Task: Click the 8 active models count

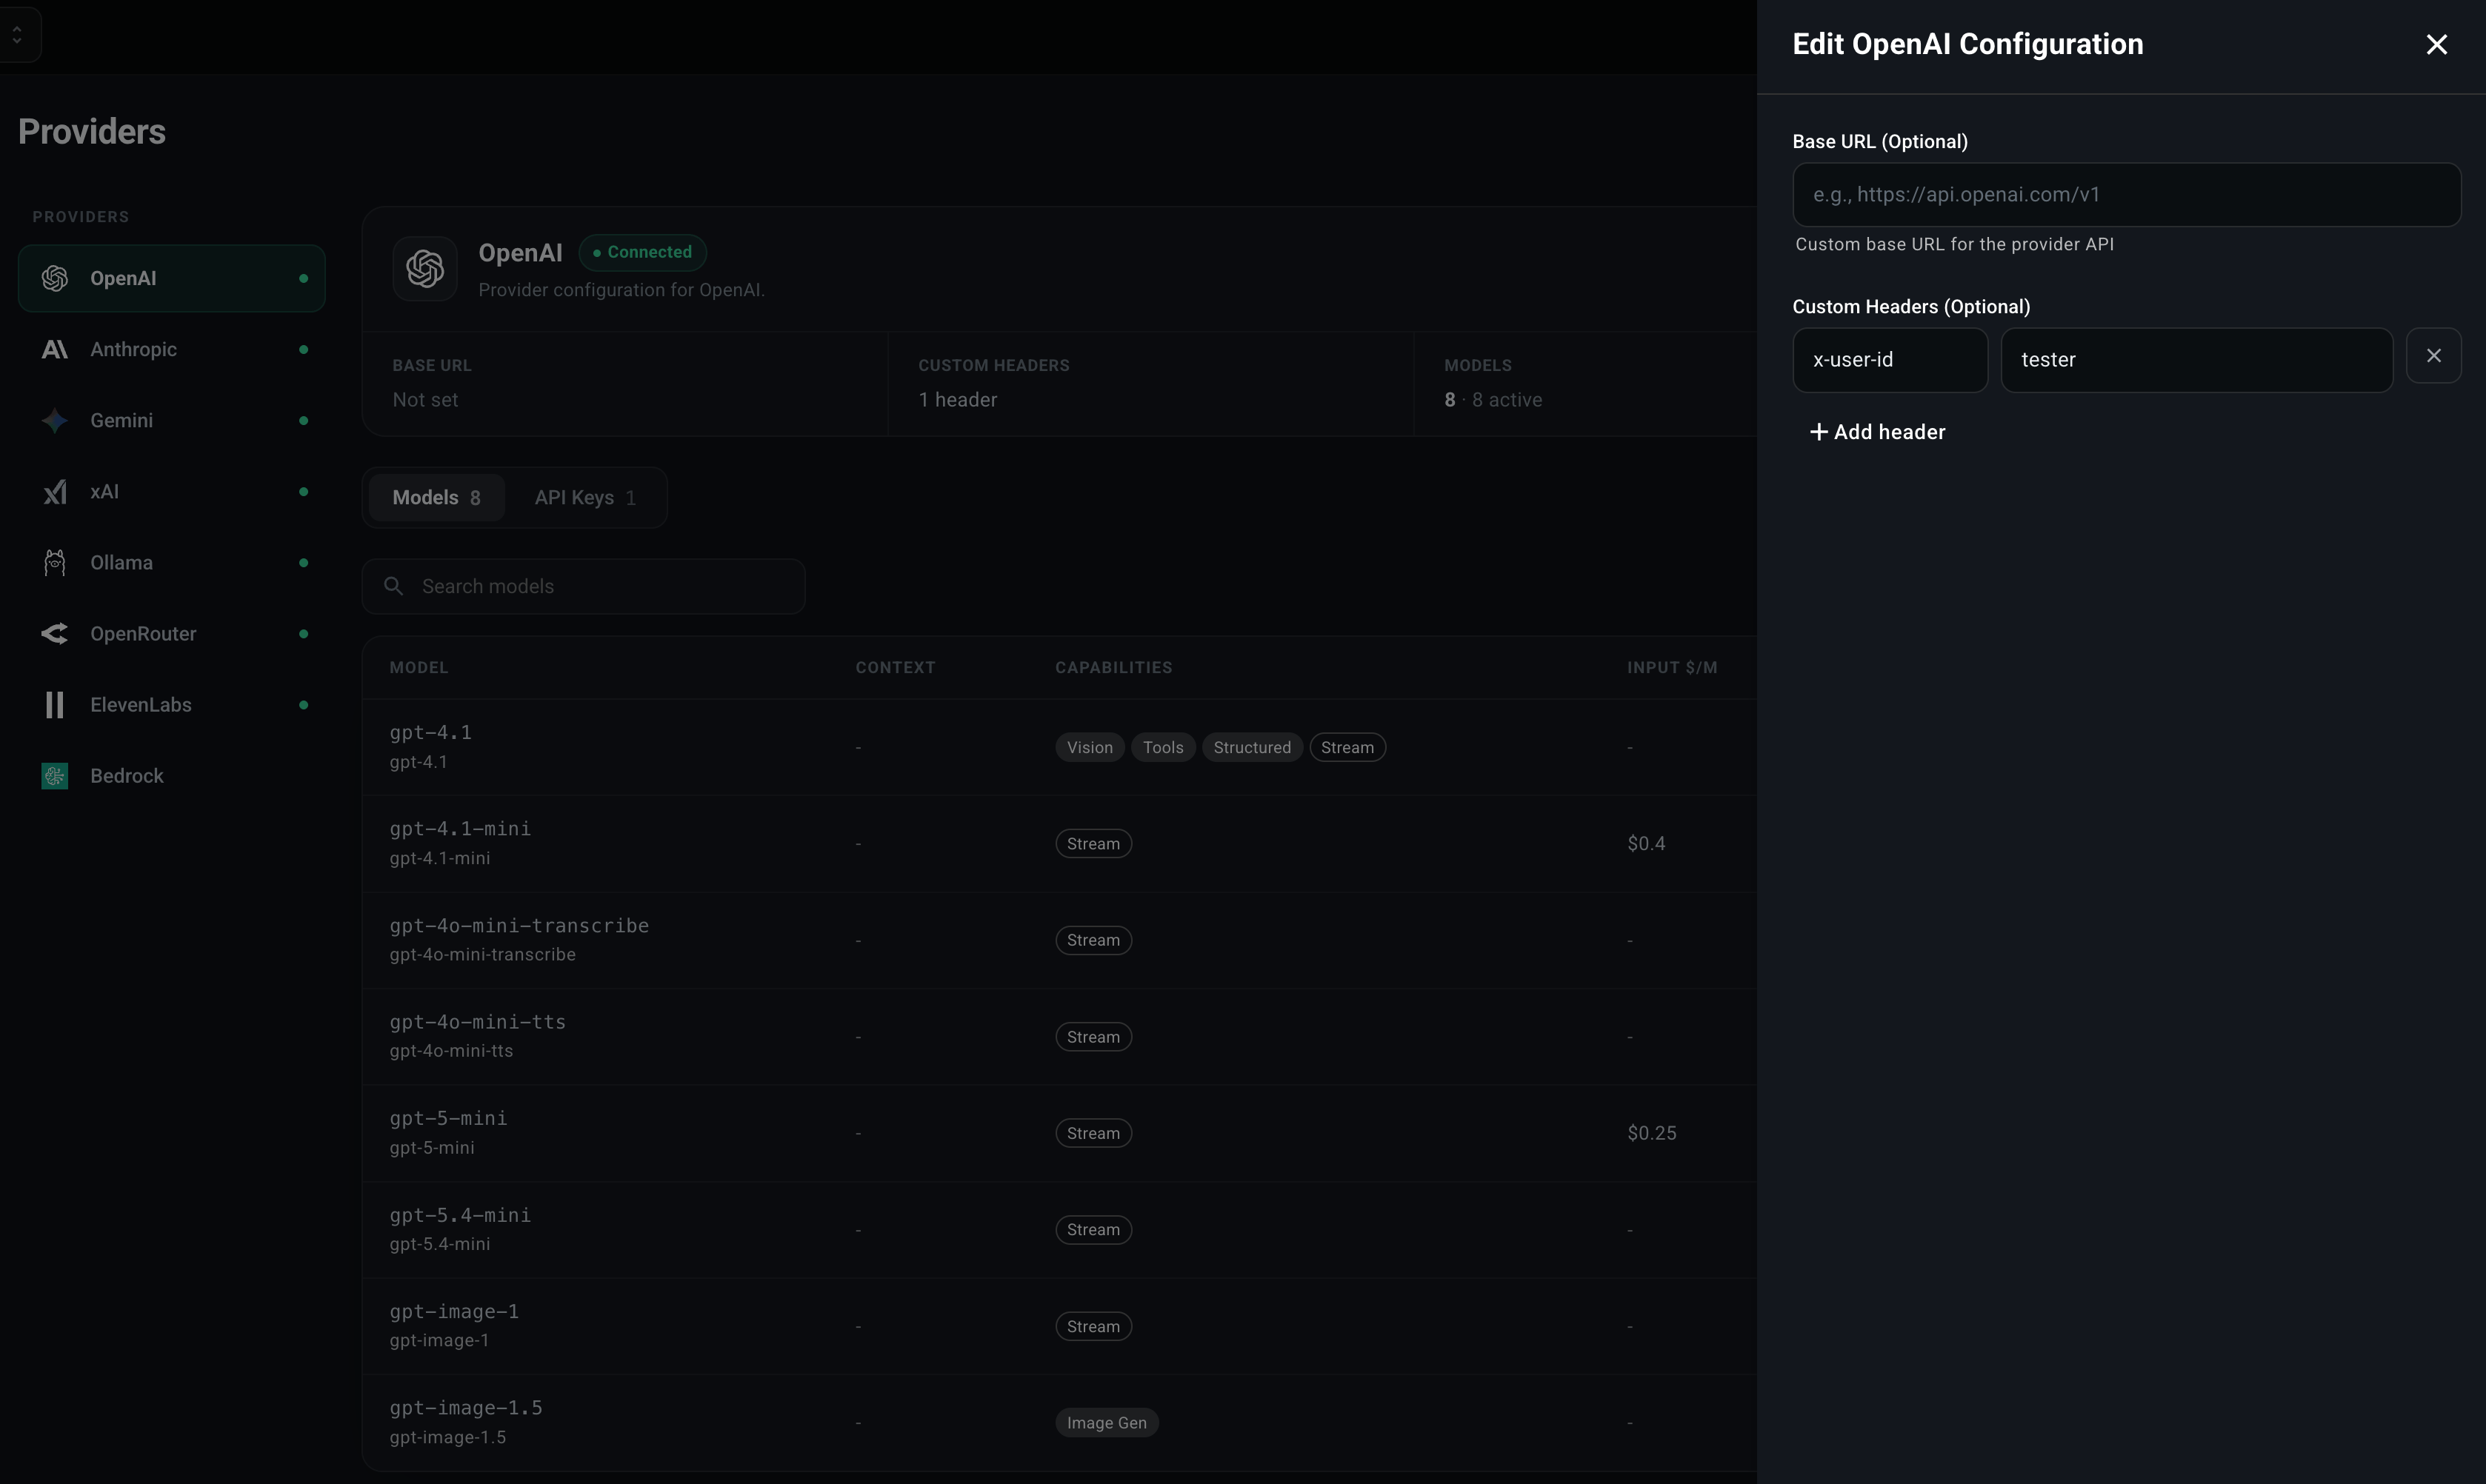Action: 1492,399
